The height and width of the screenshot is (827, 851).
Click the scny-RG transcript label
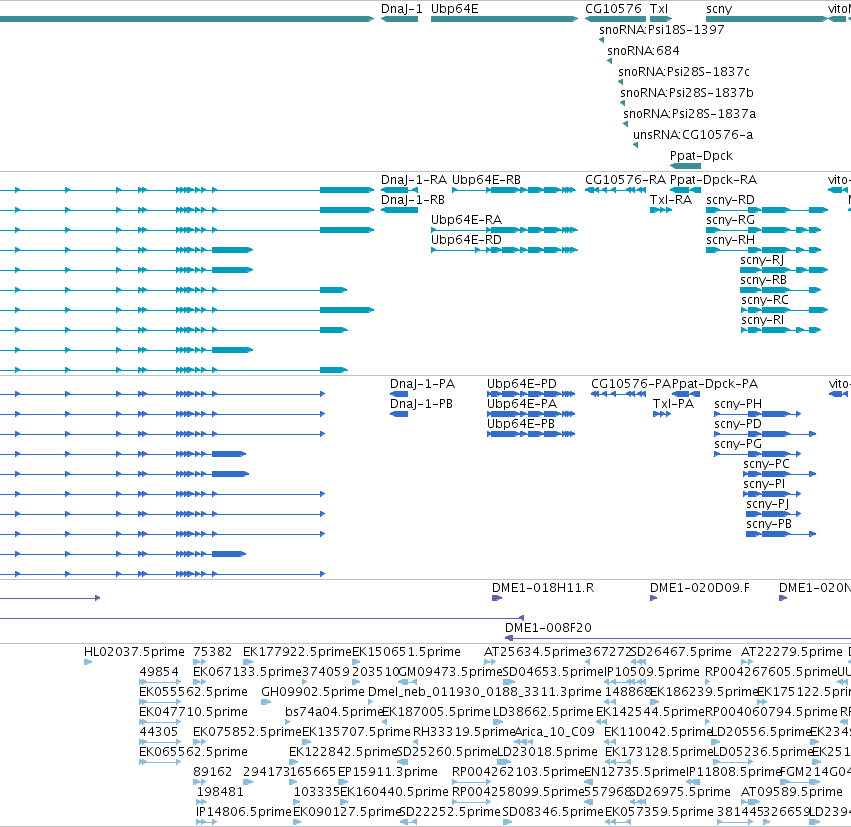[x=731, y=220]
